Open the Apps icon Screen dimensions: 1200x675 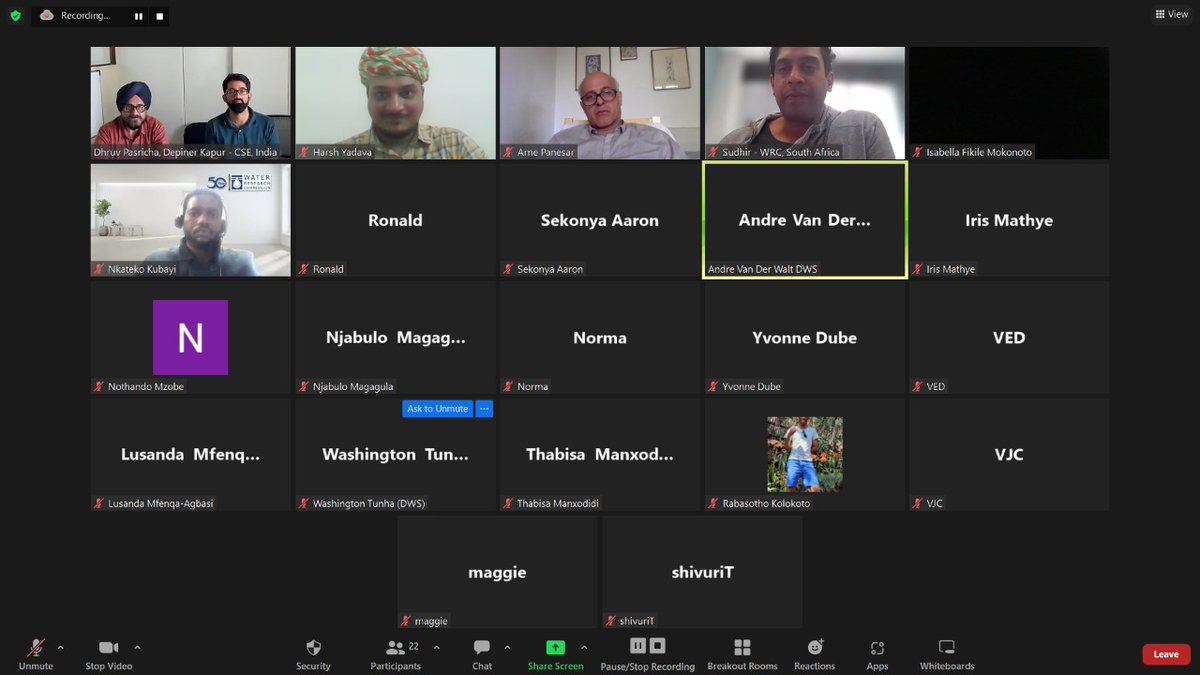coord(877,648)
